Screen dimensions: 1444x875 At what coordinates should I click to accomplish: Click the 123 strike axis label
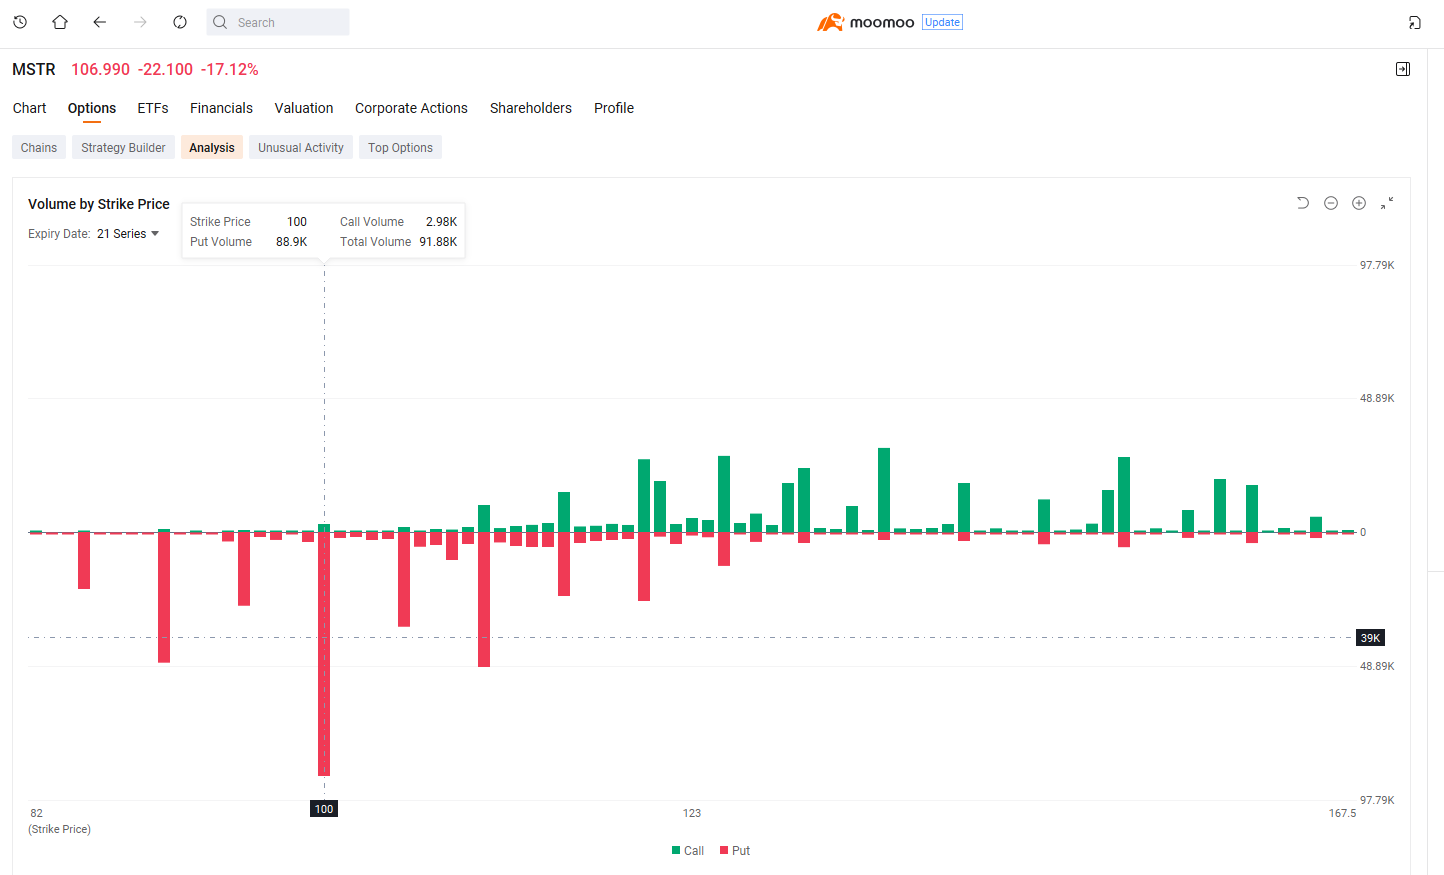692,813
